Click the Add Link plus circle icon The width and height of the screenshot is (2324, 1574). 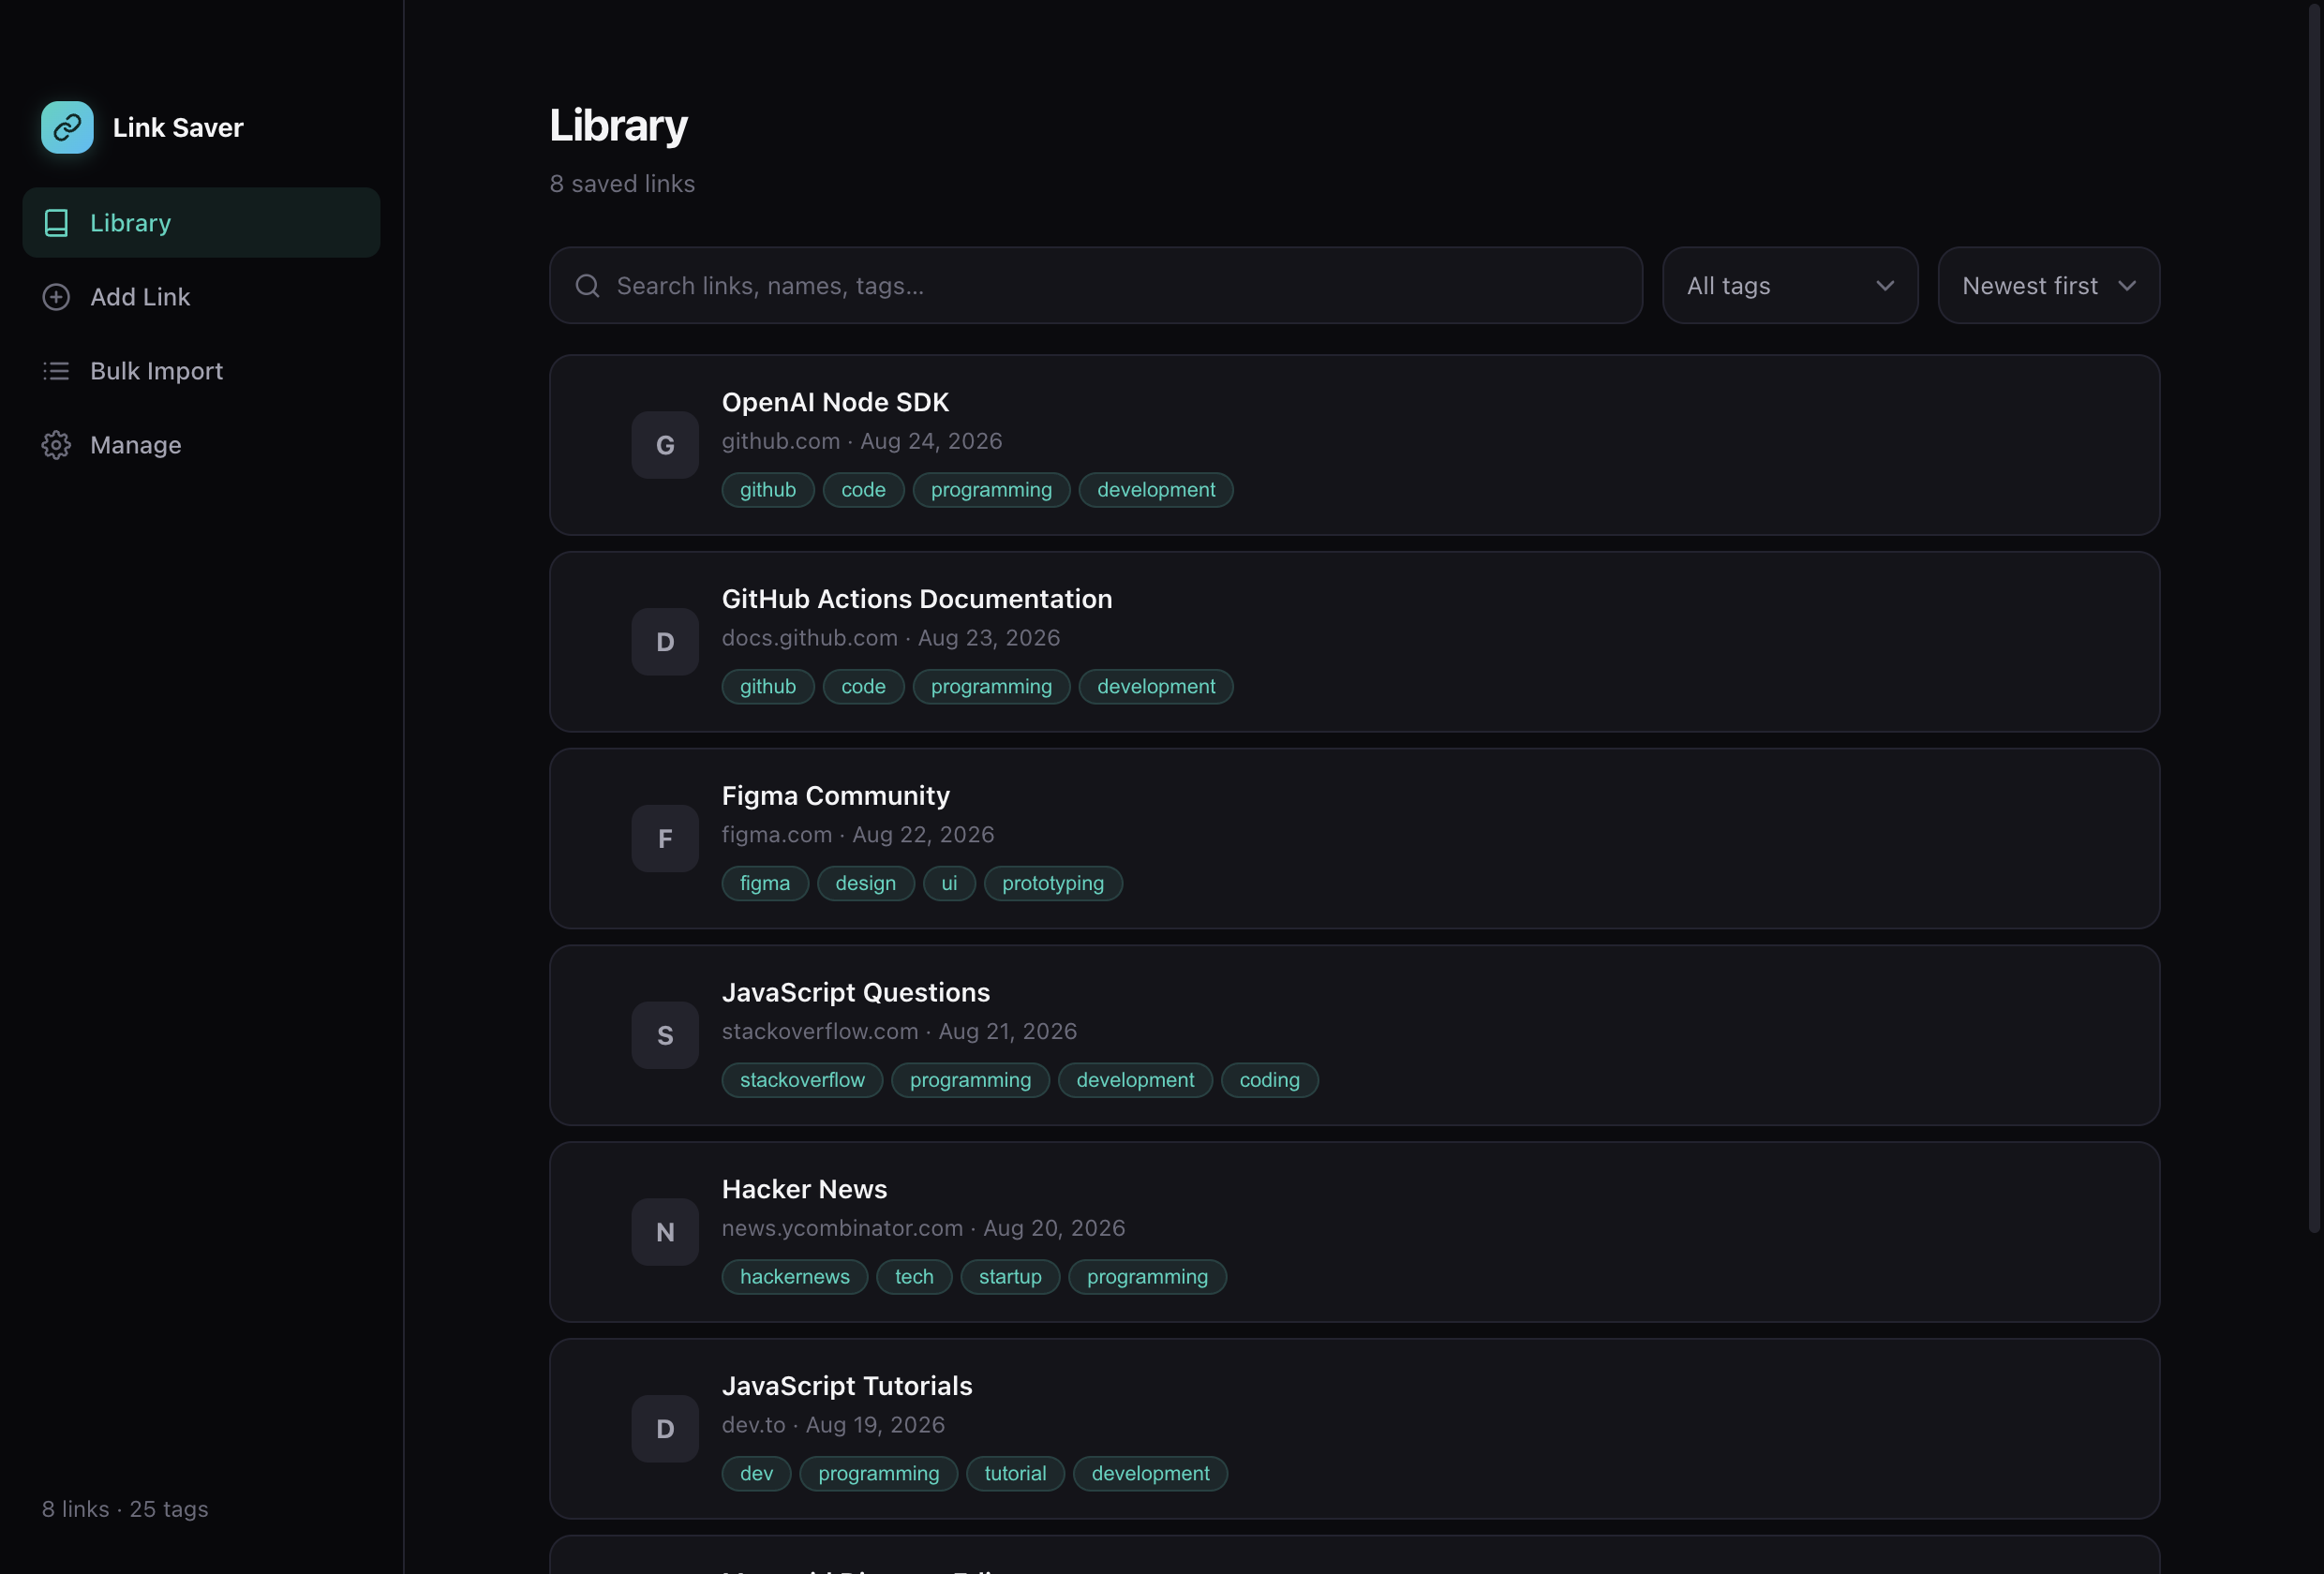[56, 297]
